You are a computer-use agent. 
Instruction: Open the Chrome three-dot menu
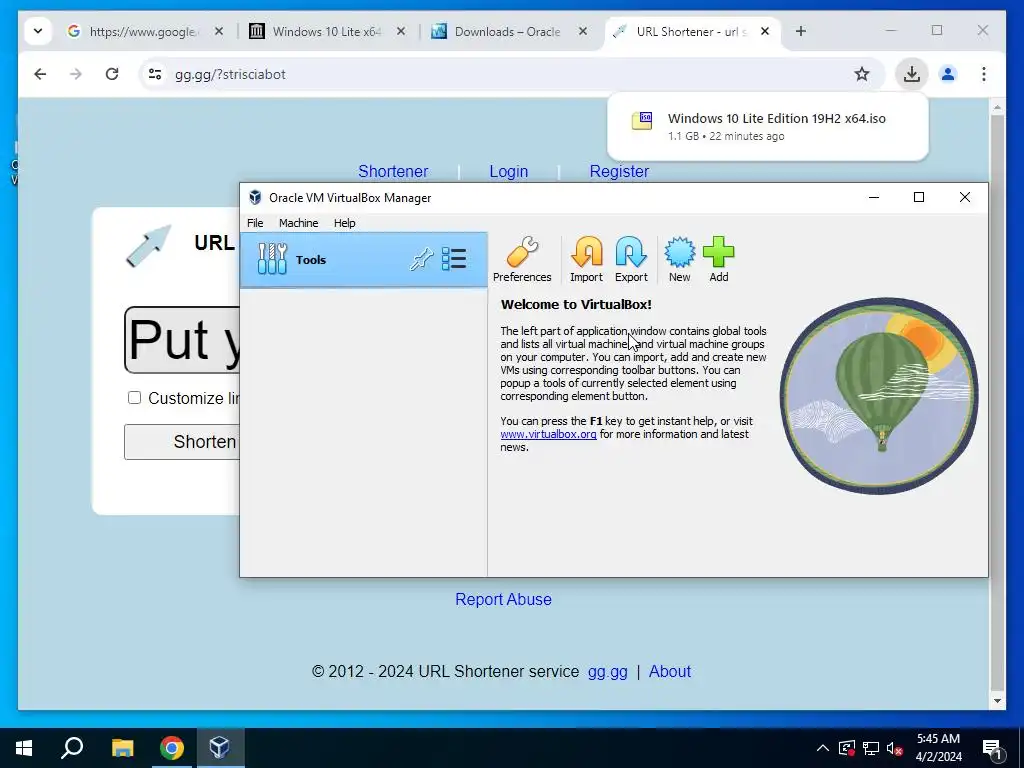click(984, 74)
